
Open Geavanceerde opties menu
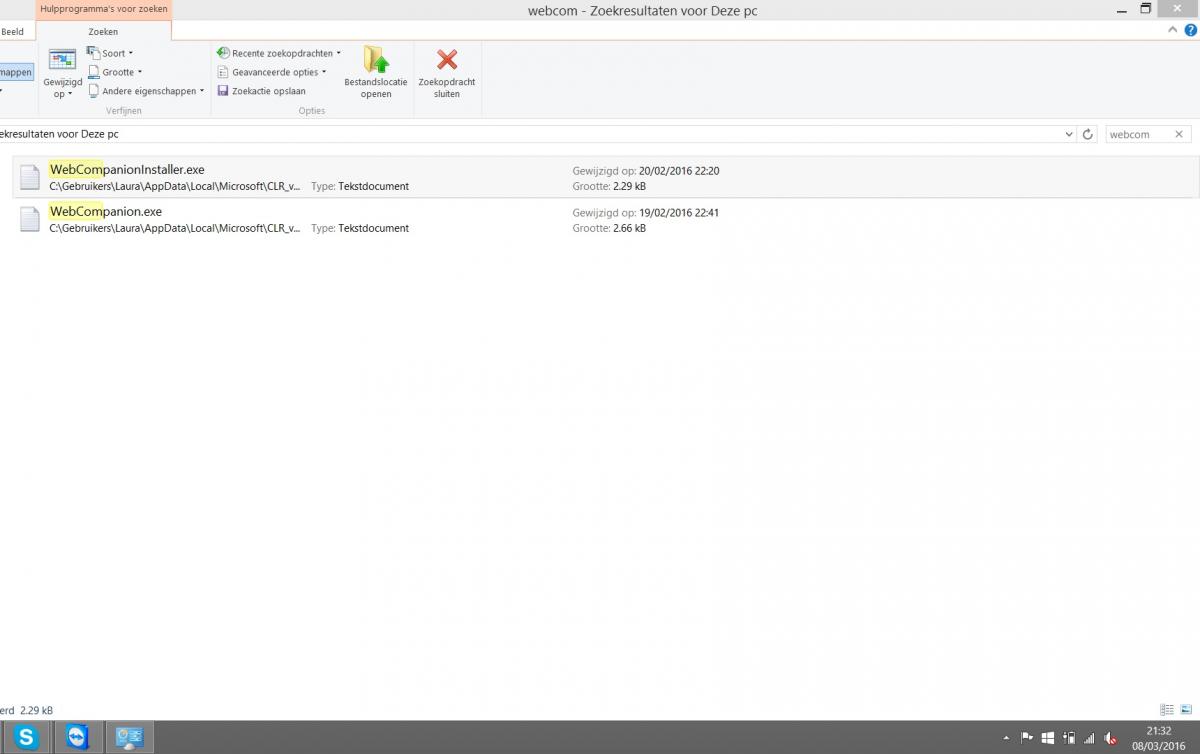click(272, 72)
